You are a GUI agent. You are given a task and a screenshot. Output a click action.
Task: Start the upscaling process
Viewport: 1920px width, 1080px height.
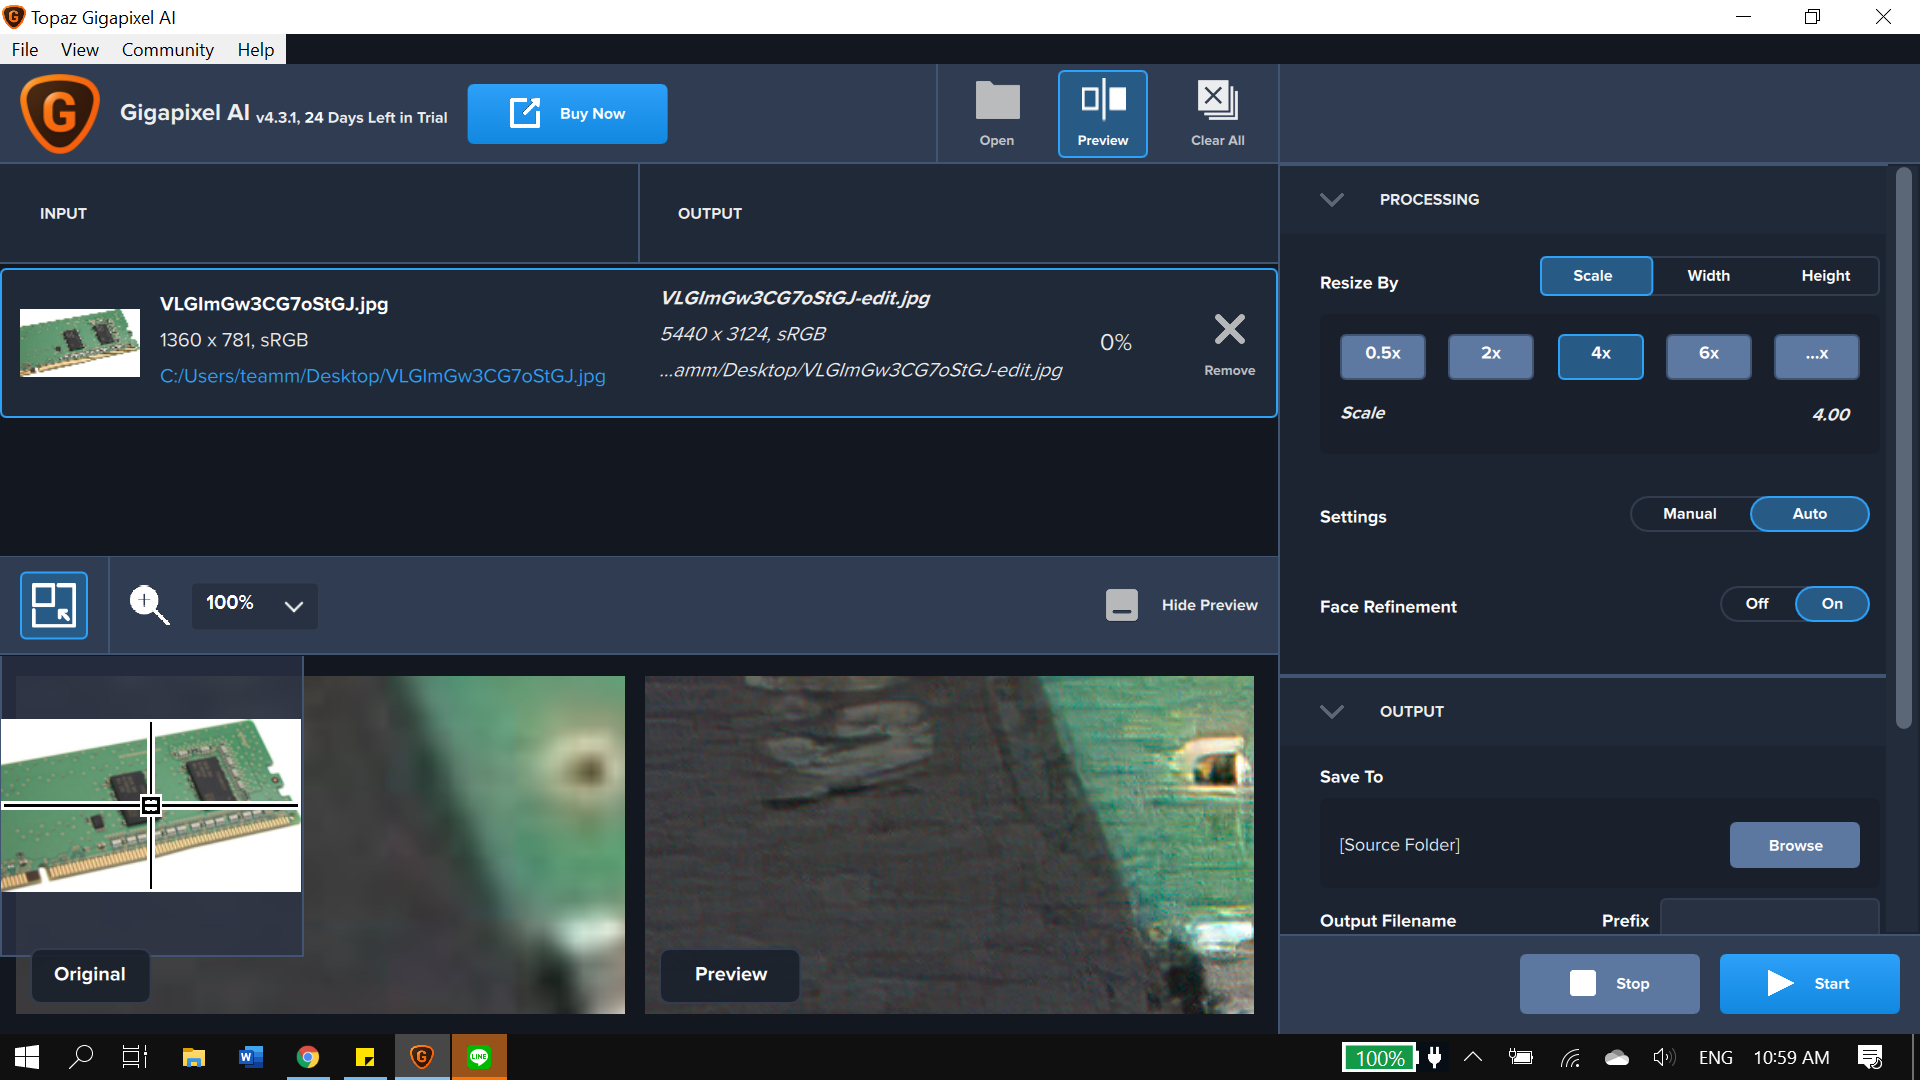[x=1809, y=984]
